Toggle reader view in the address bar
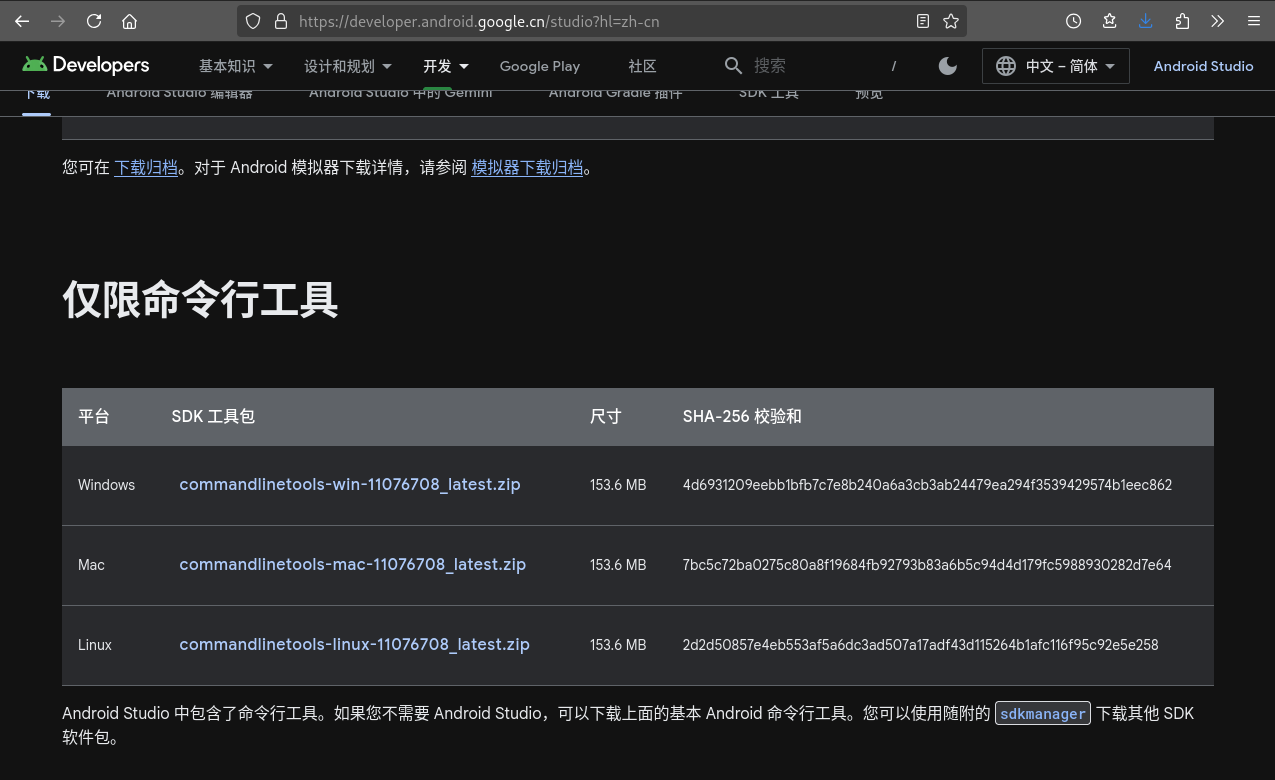This screenshot has height=780, width=1275. click(x=922, y=21)
